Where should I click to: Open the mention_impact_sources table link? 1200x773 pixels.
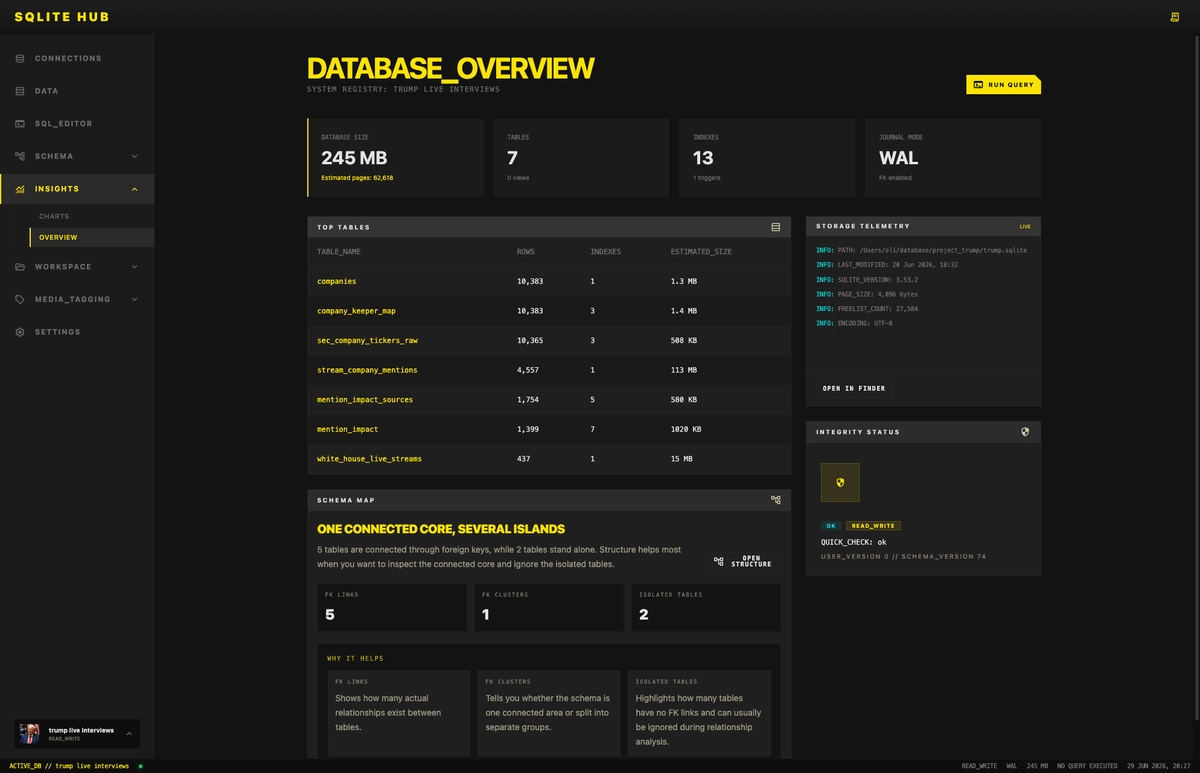coord(365,399)
